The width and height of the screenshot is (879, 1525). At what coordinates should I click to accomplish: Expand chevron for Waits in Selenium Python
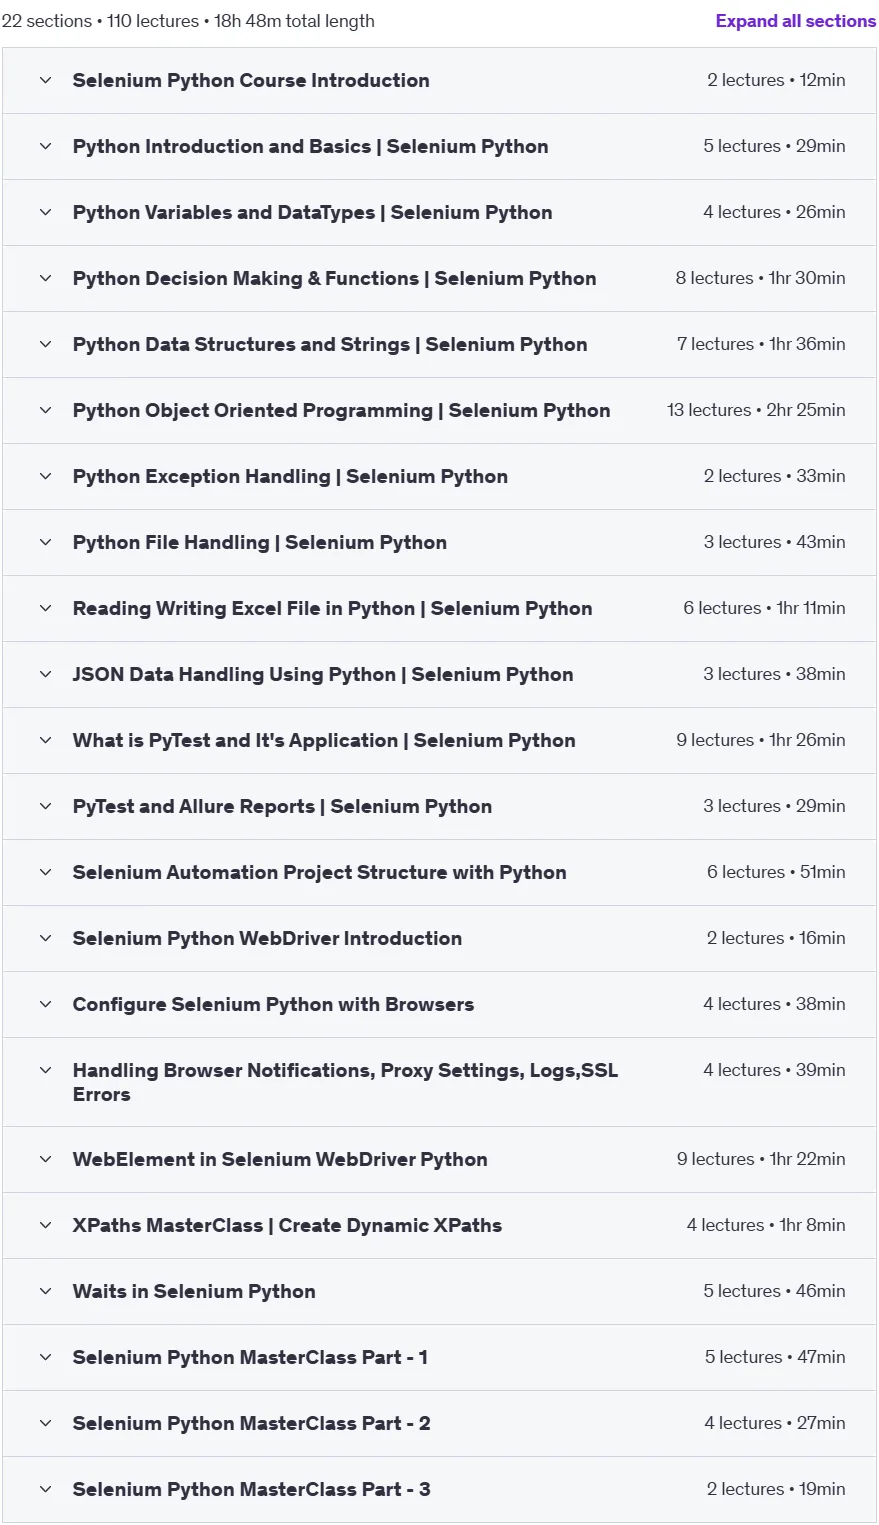(45, 1291)
